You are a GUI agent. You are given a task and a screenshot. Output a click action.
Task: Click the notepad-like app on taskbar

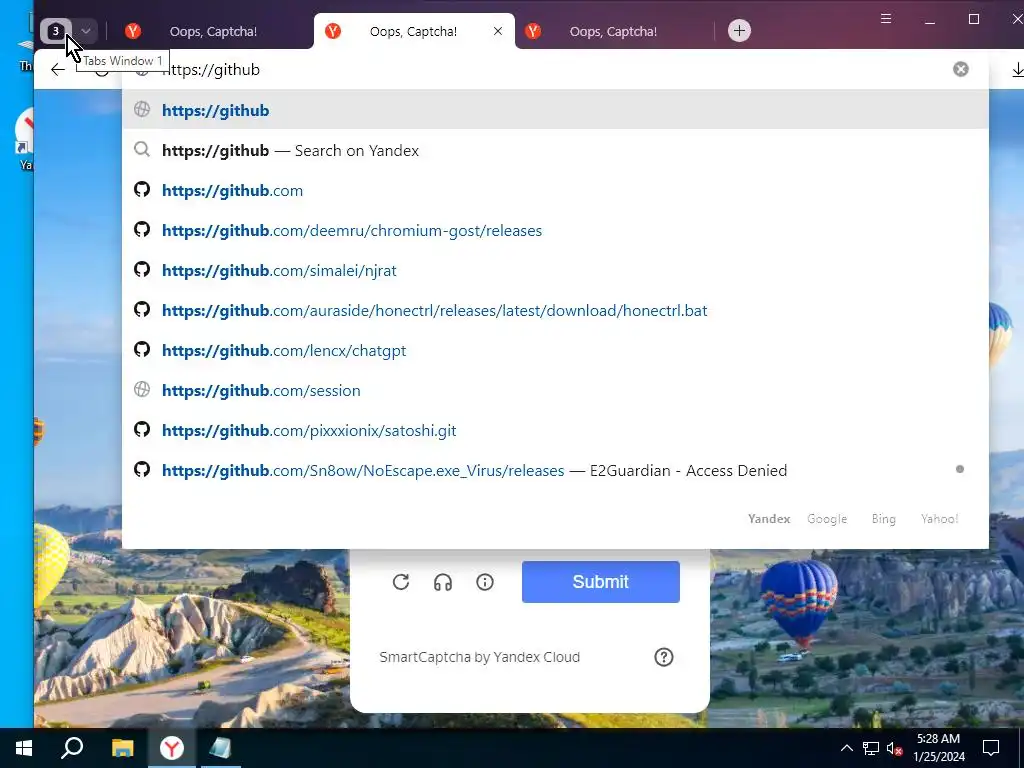pos(220,748)
